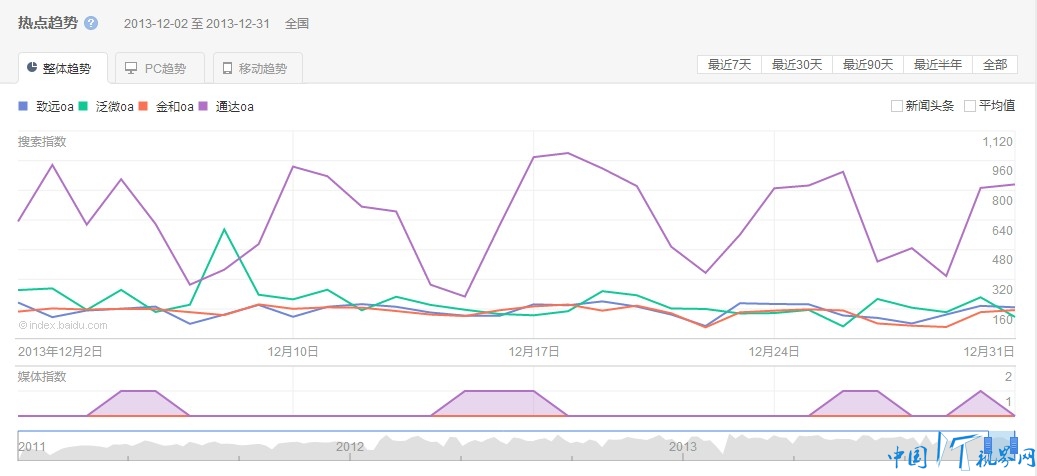Click the pie chart icon on 整体趋势
This screenshot has width=1037, height=476.
32,67
